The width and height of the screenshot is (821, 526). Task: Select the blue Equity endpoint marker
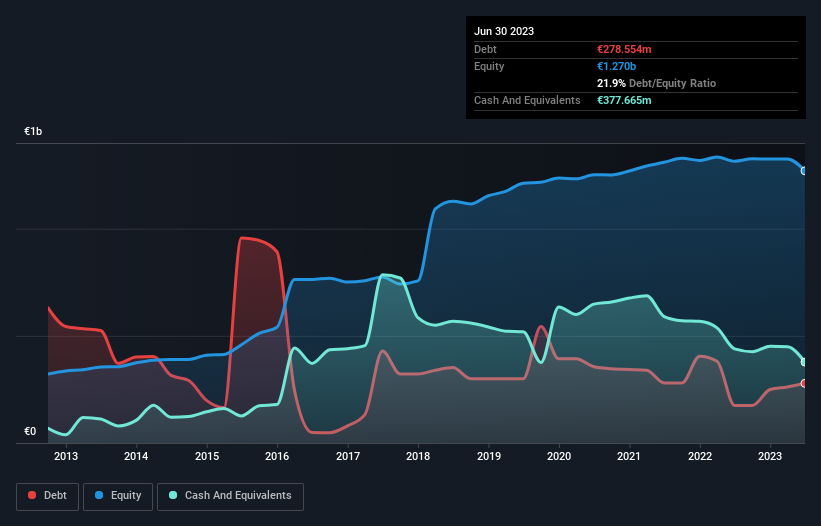point(804,171)
